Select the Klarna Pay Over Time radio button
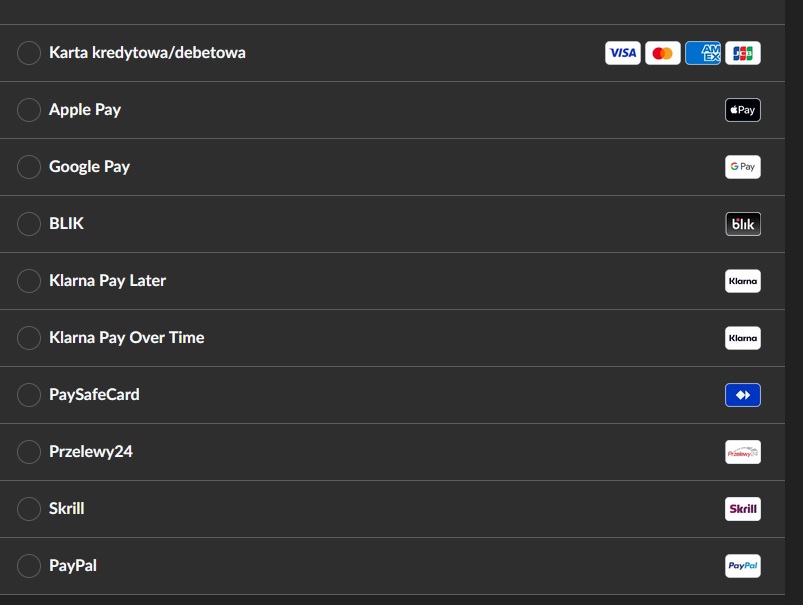803x605 pixels. click(x=29, y=338)
